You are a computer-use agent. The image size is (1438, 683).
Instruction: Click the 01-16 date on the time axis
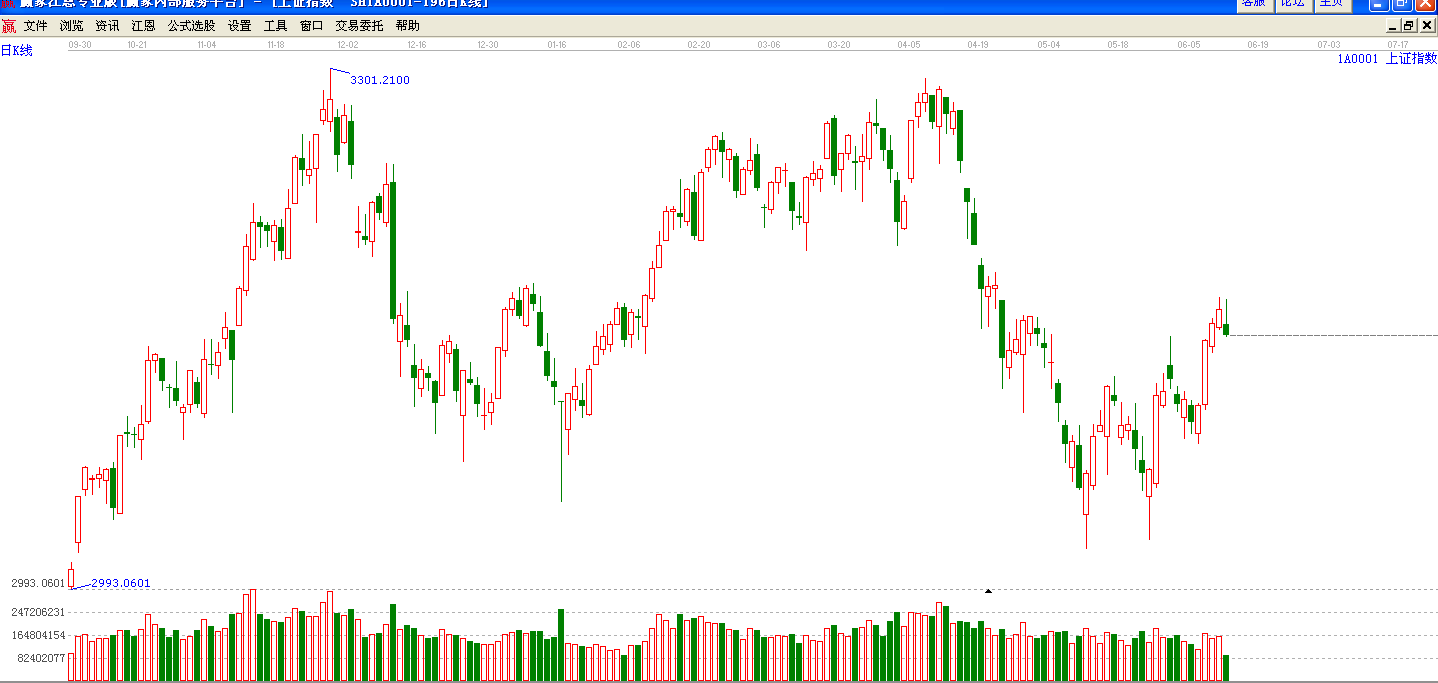(x=557, y=45)
